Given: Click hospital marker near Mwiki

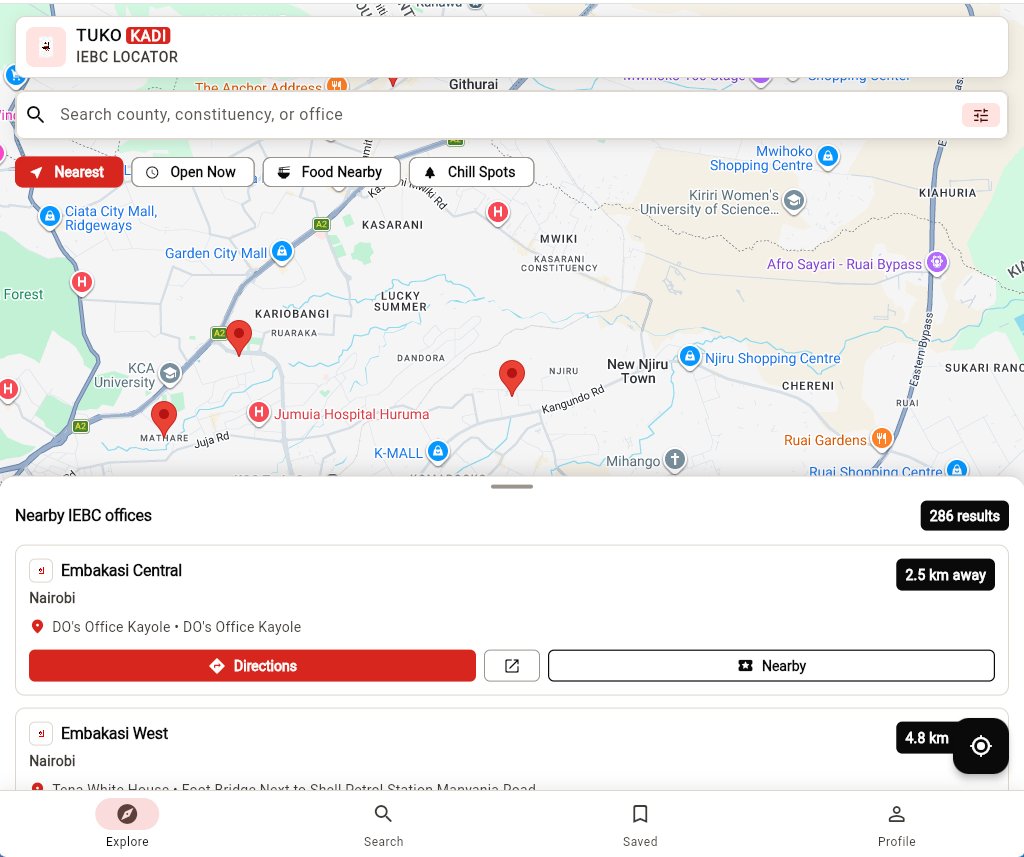Looking at the screenshot, I should pos(498,212).
